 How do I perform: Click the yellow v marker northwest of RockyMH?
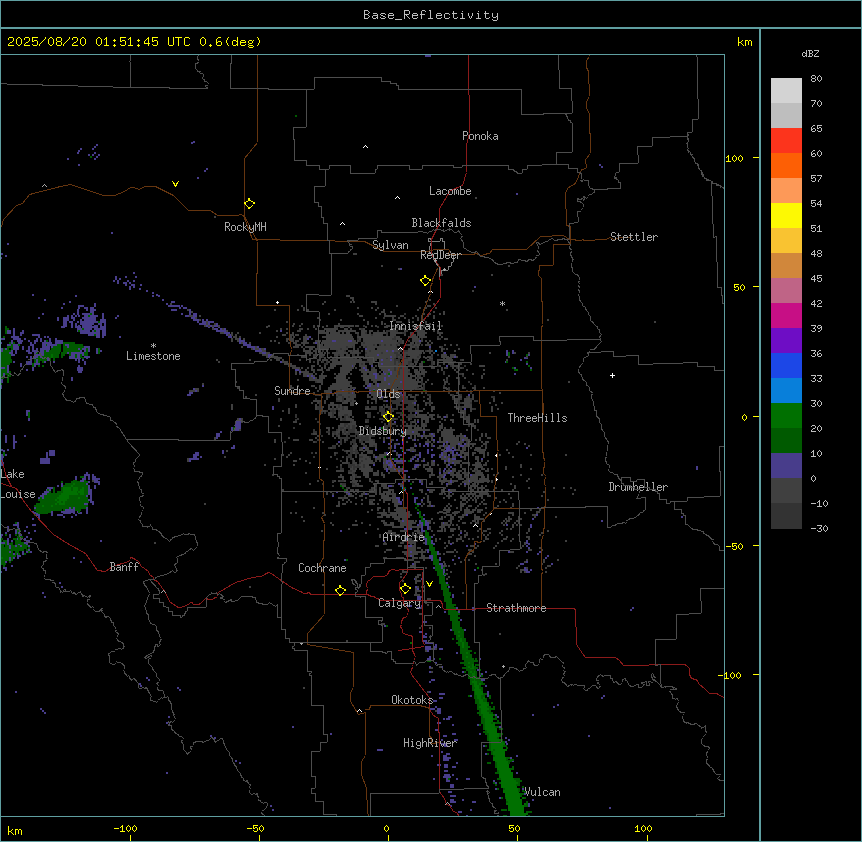tap(175, 184)
